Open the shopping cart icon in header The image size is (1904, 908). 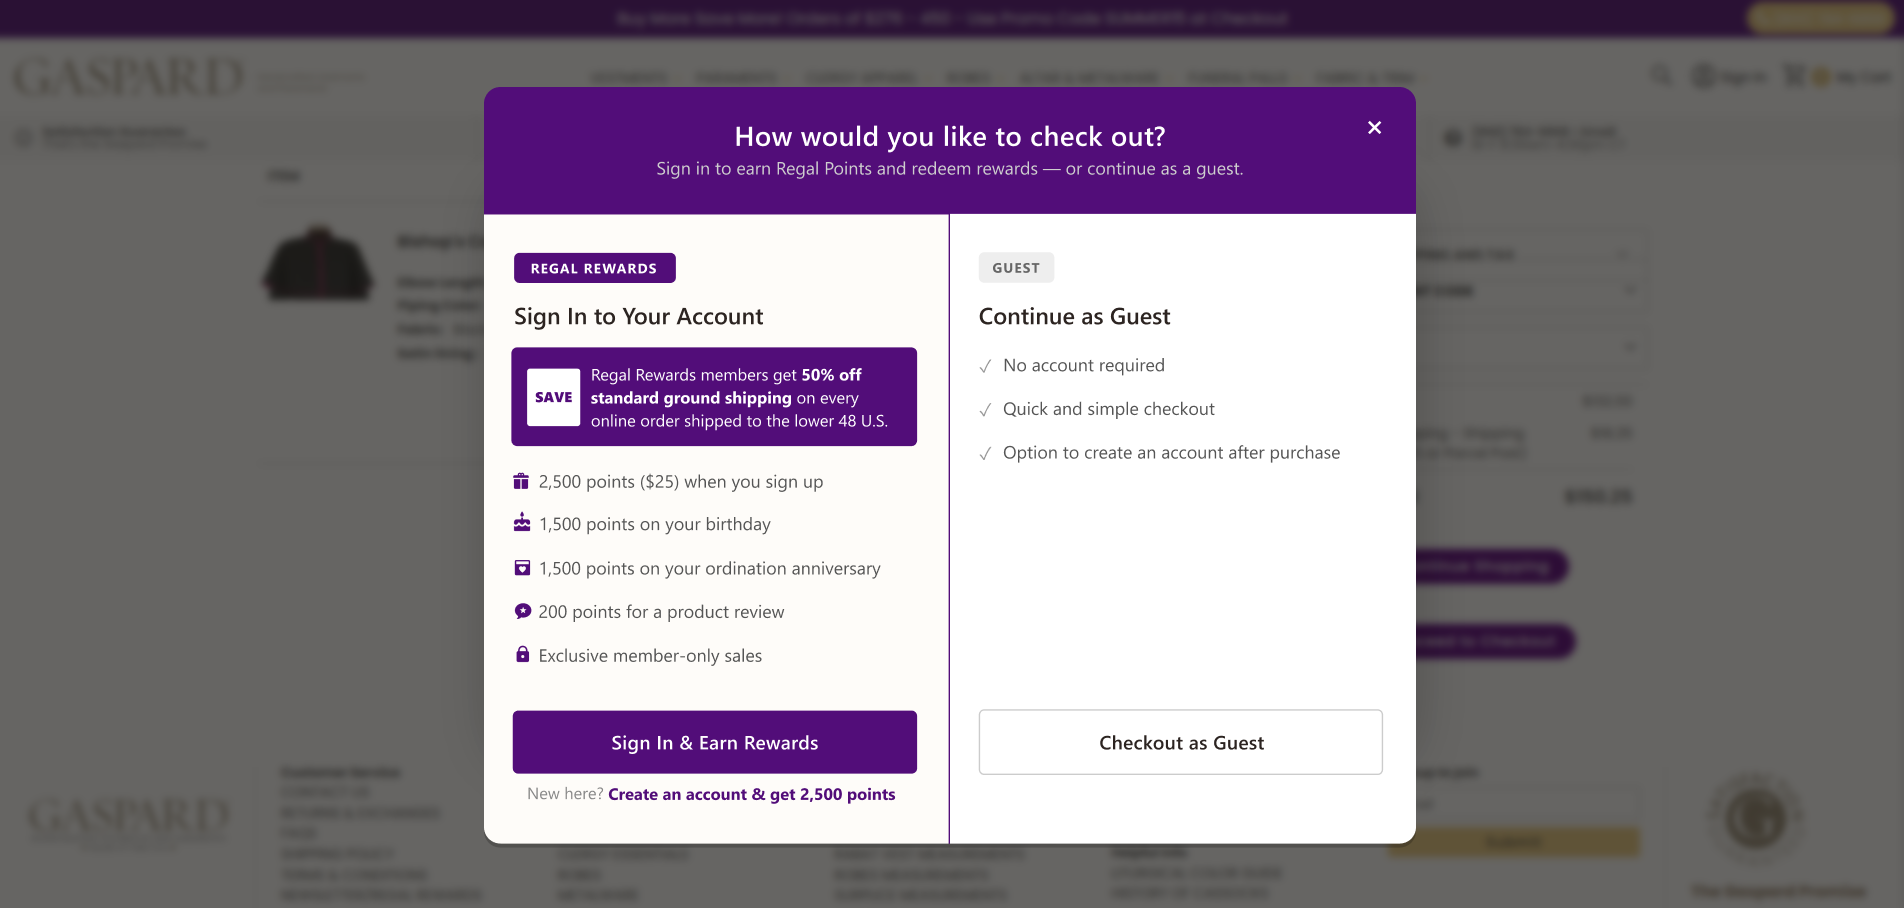1795,76
